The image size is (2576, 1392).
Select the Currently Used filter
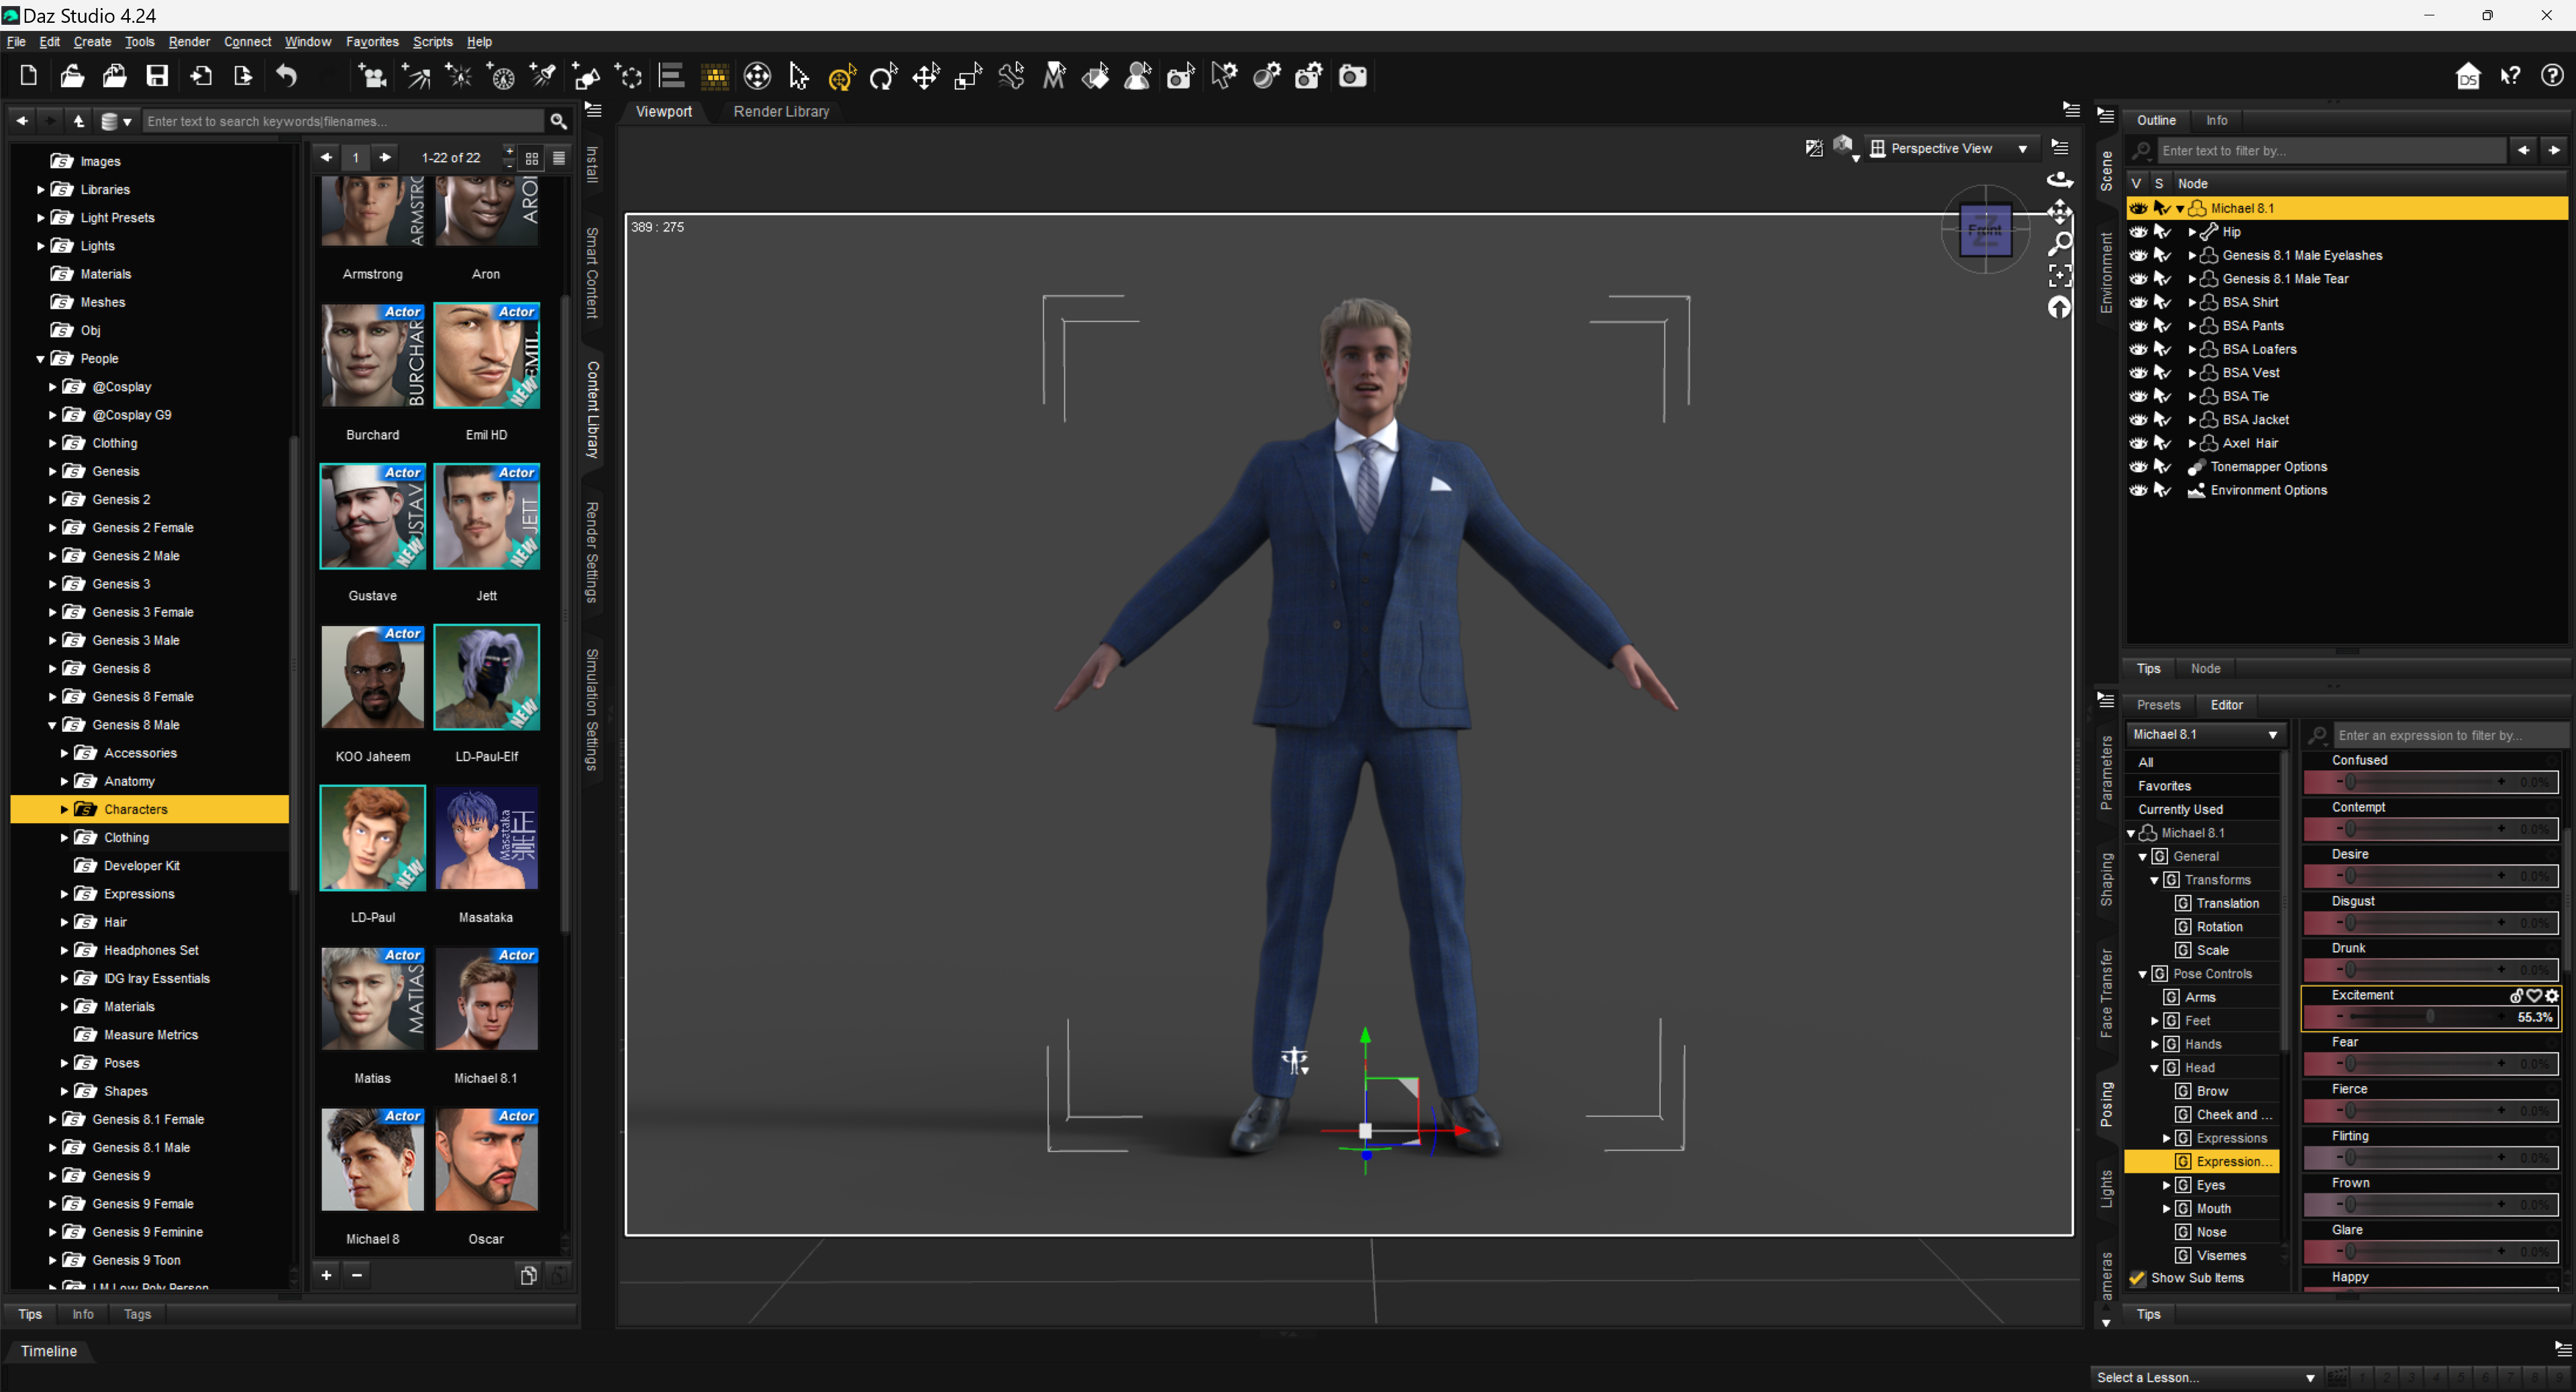pyautogui.click(x=2180, y=809)
